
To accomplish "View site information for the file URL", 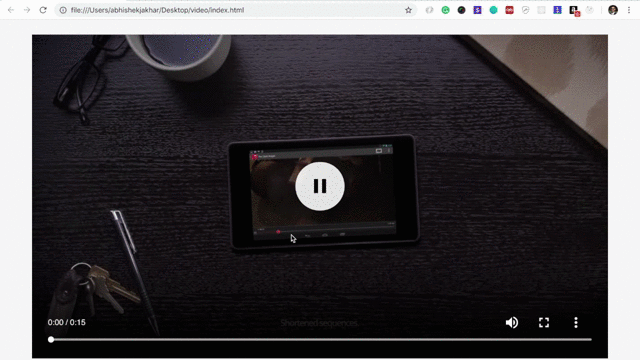I will click(x=63, y=10).
